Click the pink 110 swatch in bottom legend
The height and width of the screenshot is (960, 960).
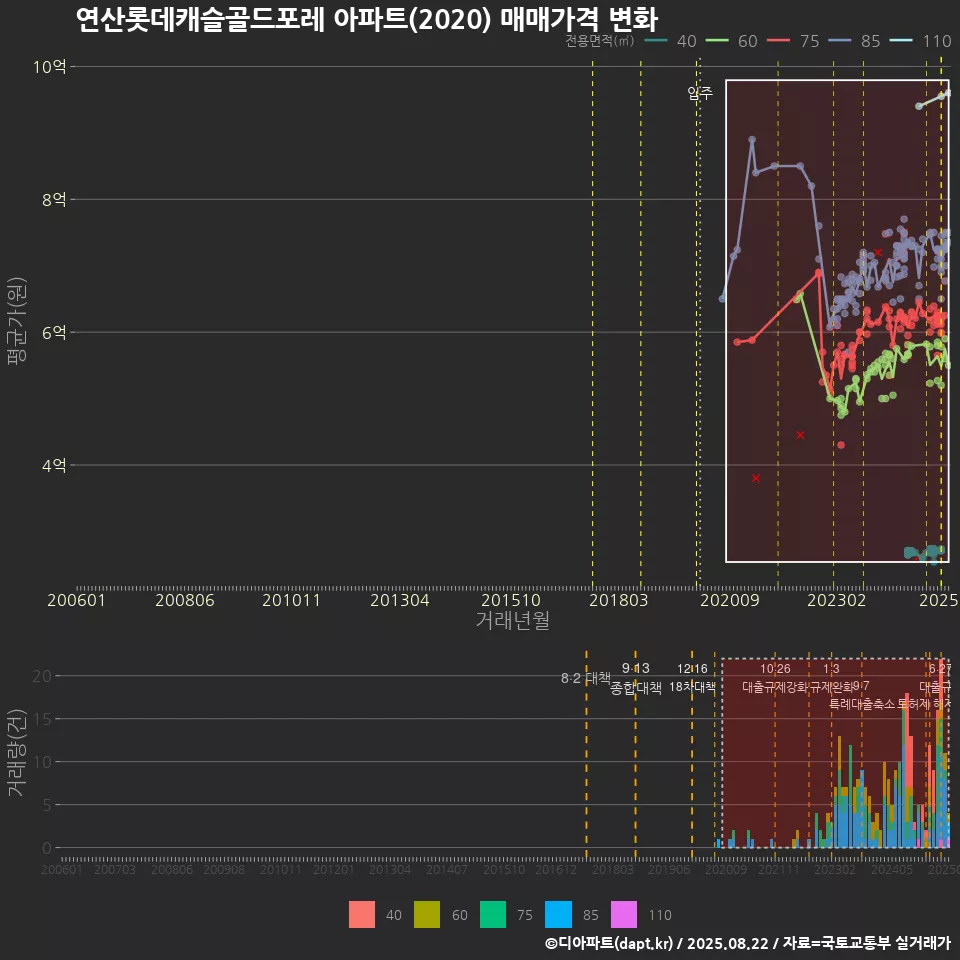624,915
